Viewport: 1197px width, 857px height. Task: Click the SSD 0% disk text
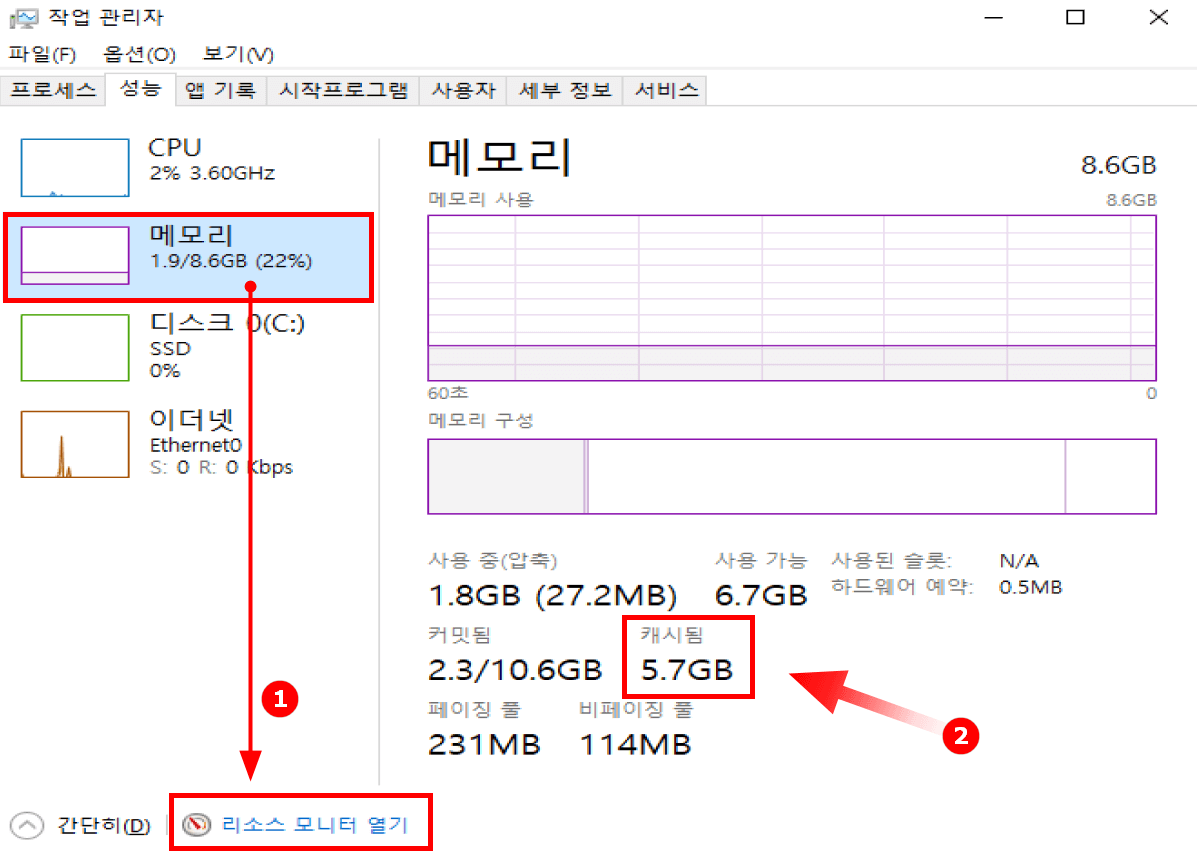170,359
